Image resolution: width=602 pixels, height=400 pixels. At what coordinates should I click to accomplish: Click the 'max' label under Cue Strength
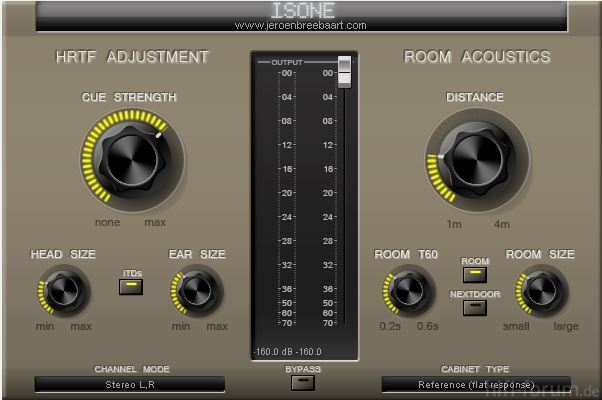(x=155, y=222)
